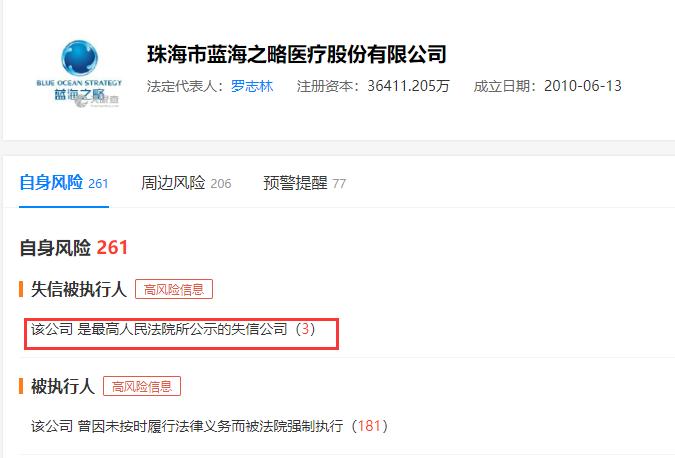Click 高风险信息 tag beside 被执行人

(142, 386)
